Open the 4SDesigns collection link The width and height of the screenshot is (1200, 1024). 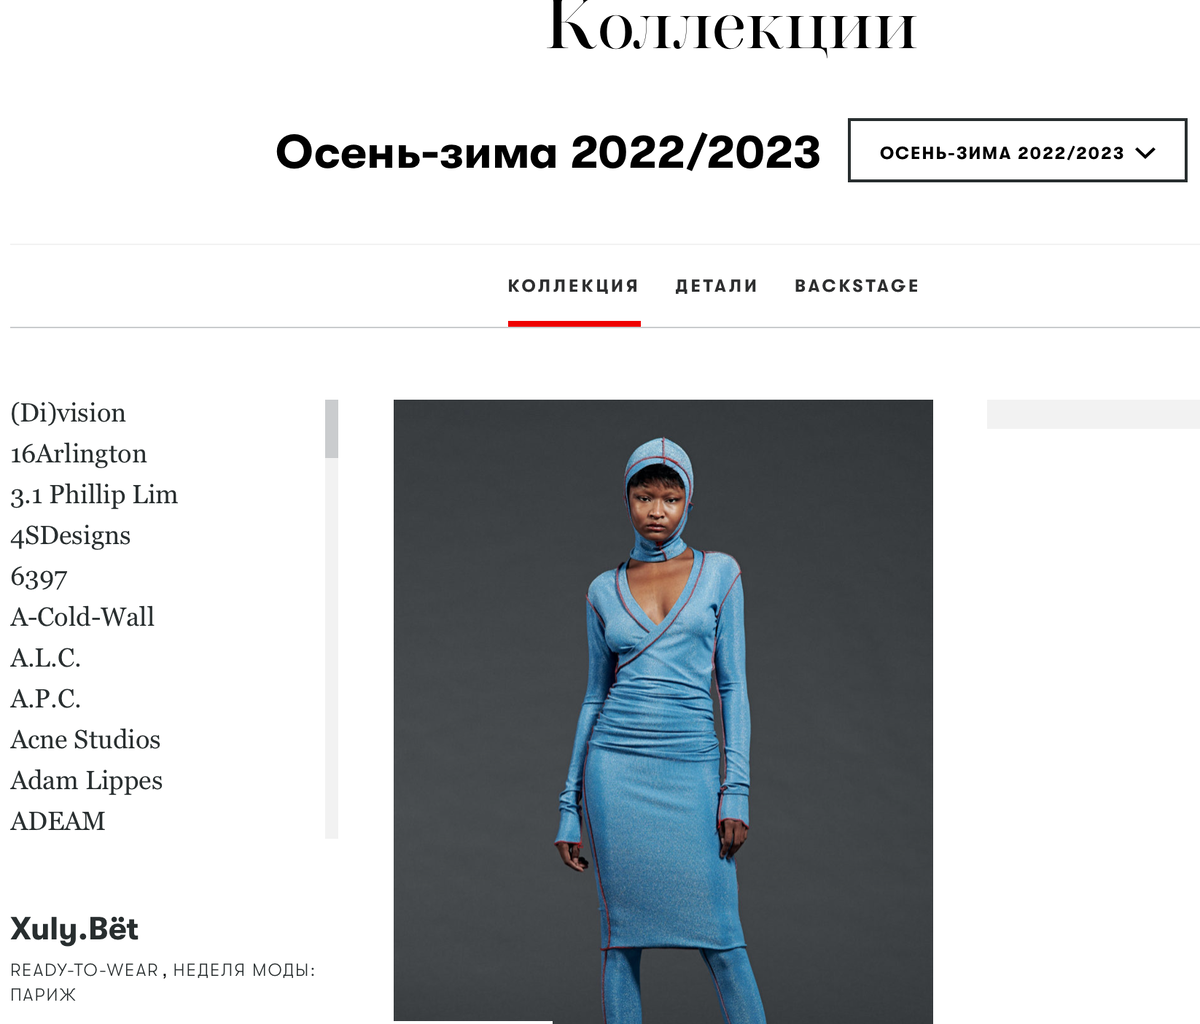70,536
